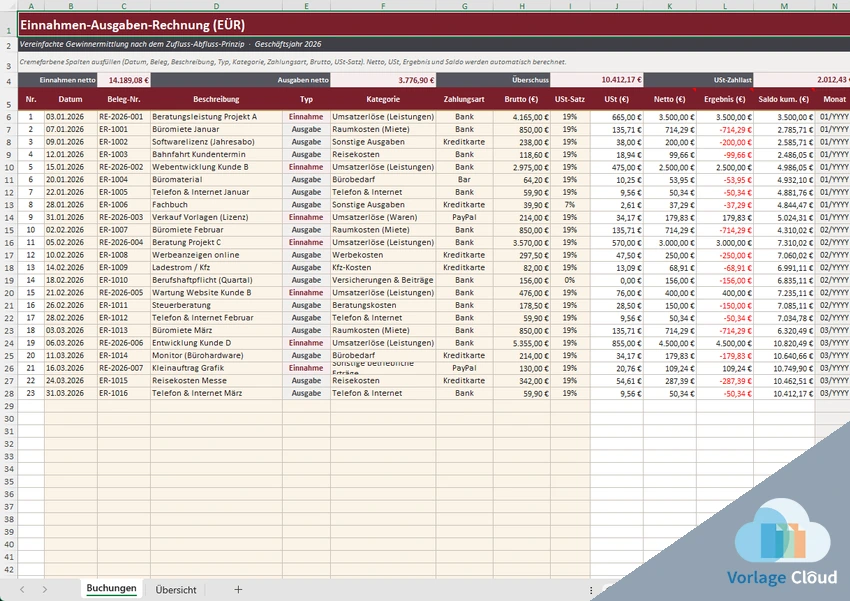Select USt-Satz cell 7%
The image size is (850, 601).
[x=570, y=205]
